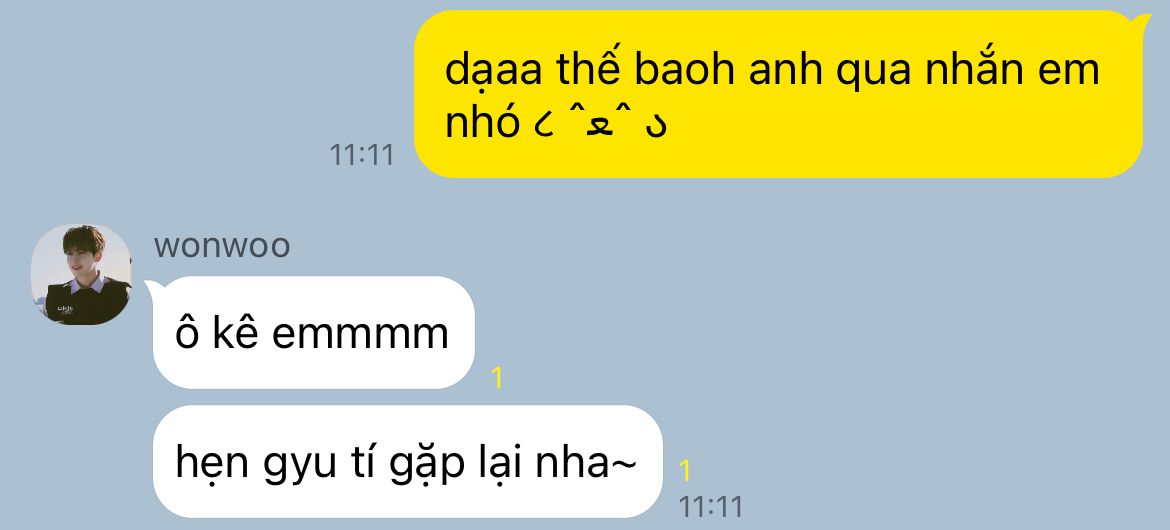The width and height of the screenshot is (1170, 530).
Task: Select the yellow sent message bubble
Action: point(778,94)
